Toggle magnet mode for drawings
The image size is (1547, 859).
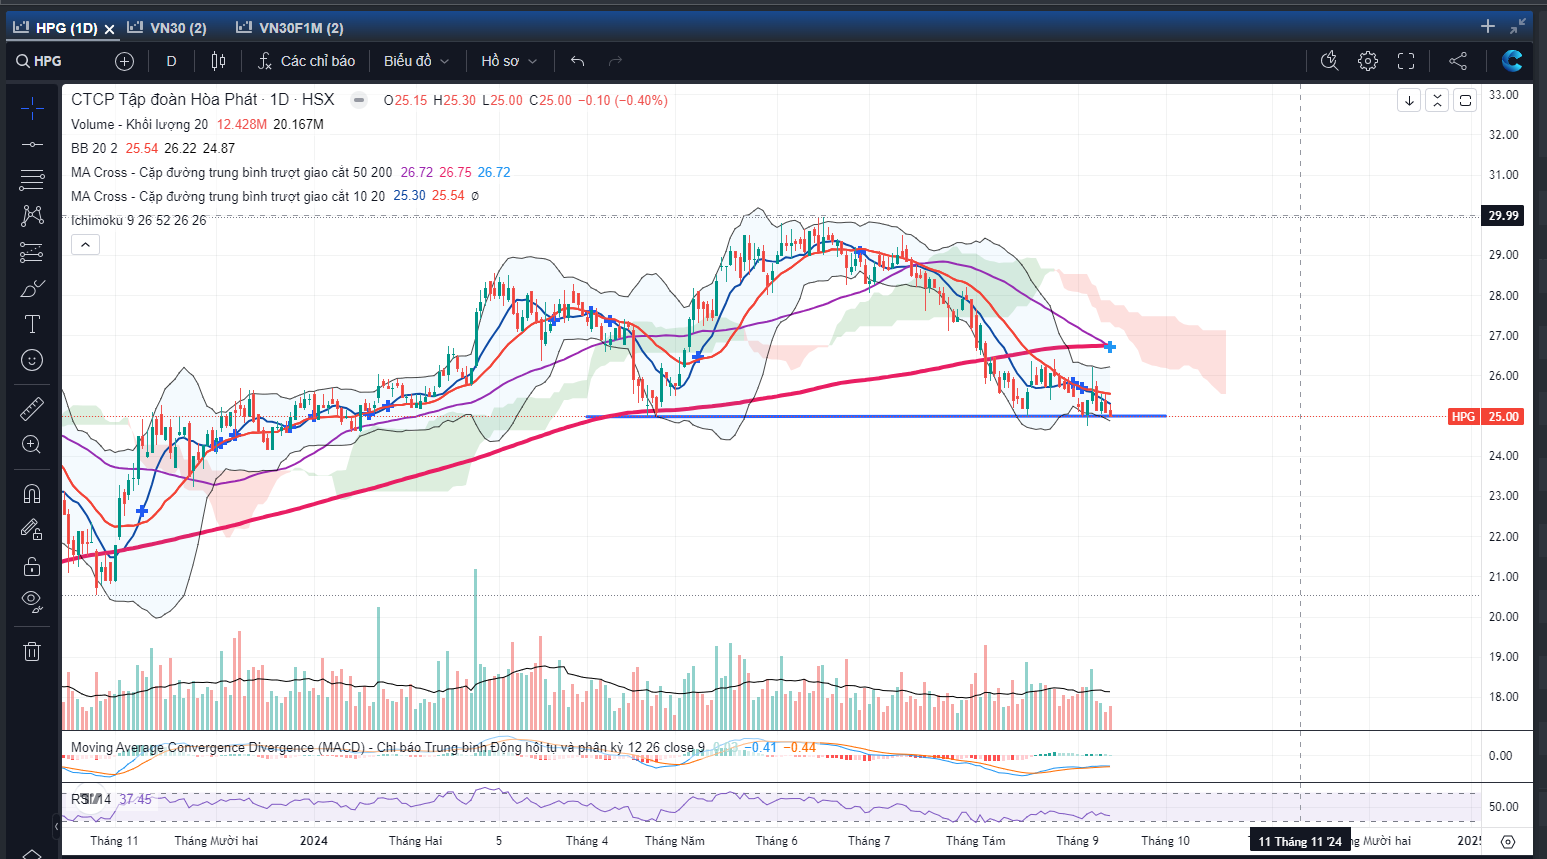[32, 494]
